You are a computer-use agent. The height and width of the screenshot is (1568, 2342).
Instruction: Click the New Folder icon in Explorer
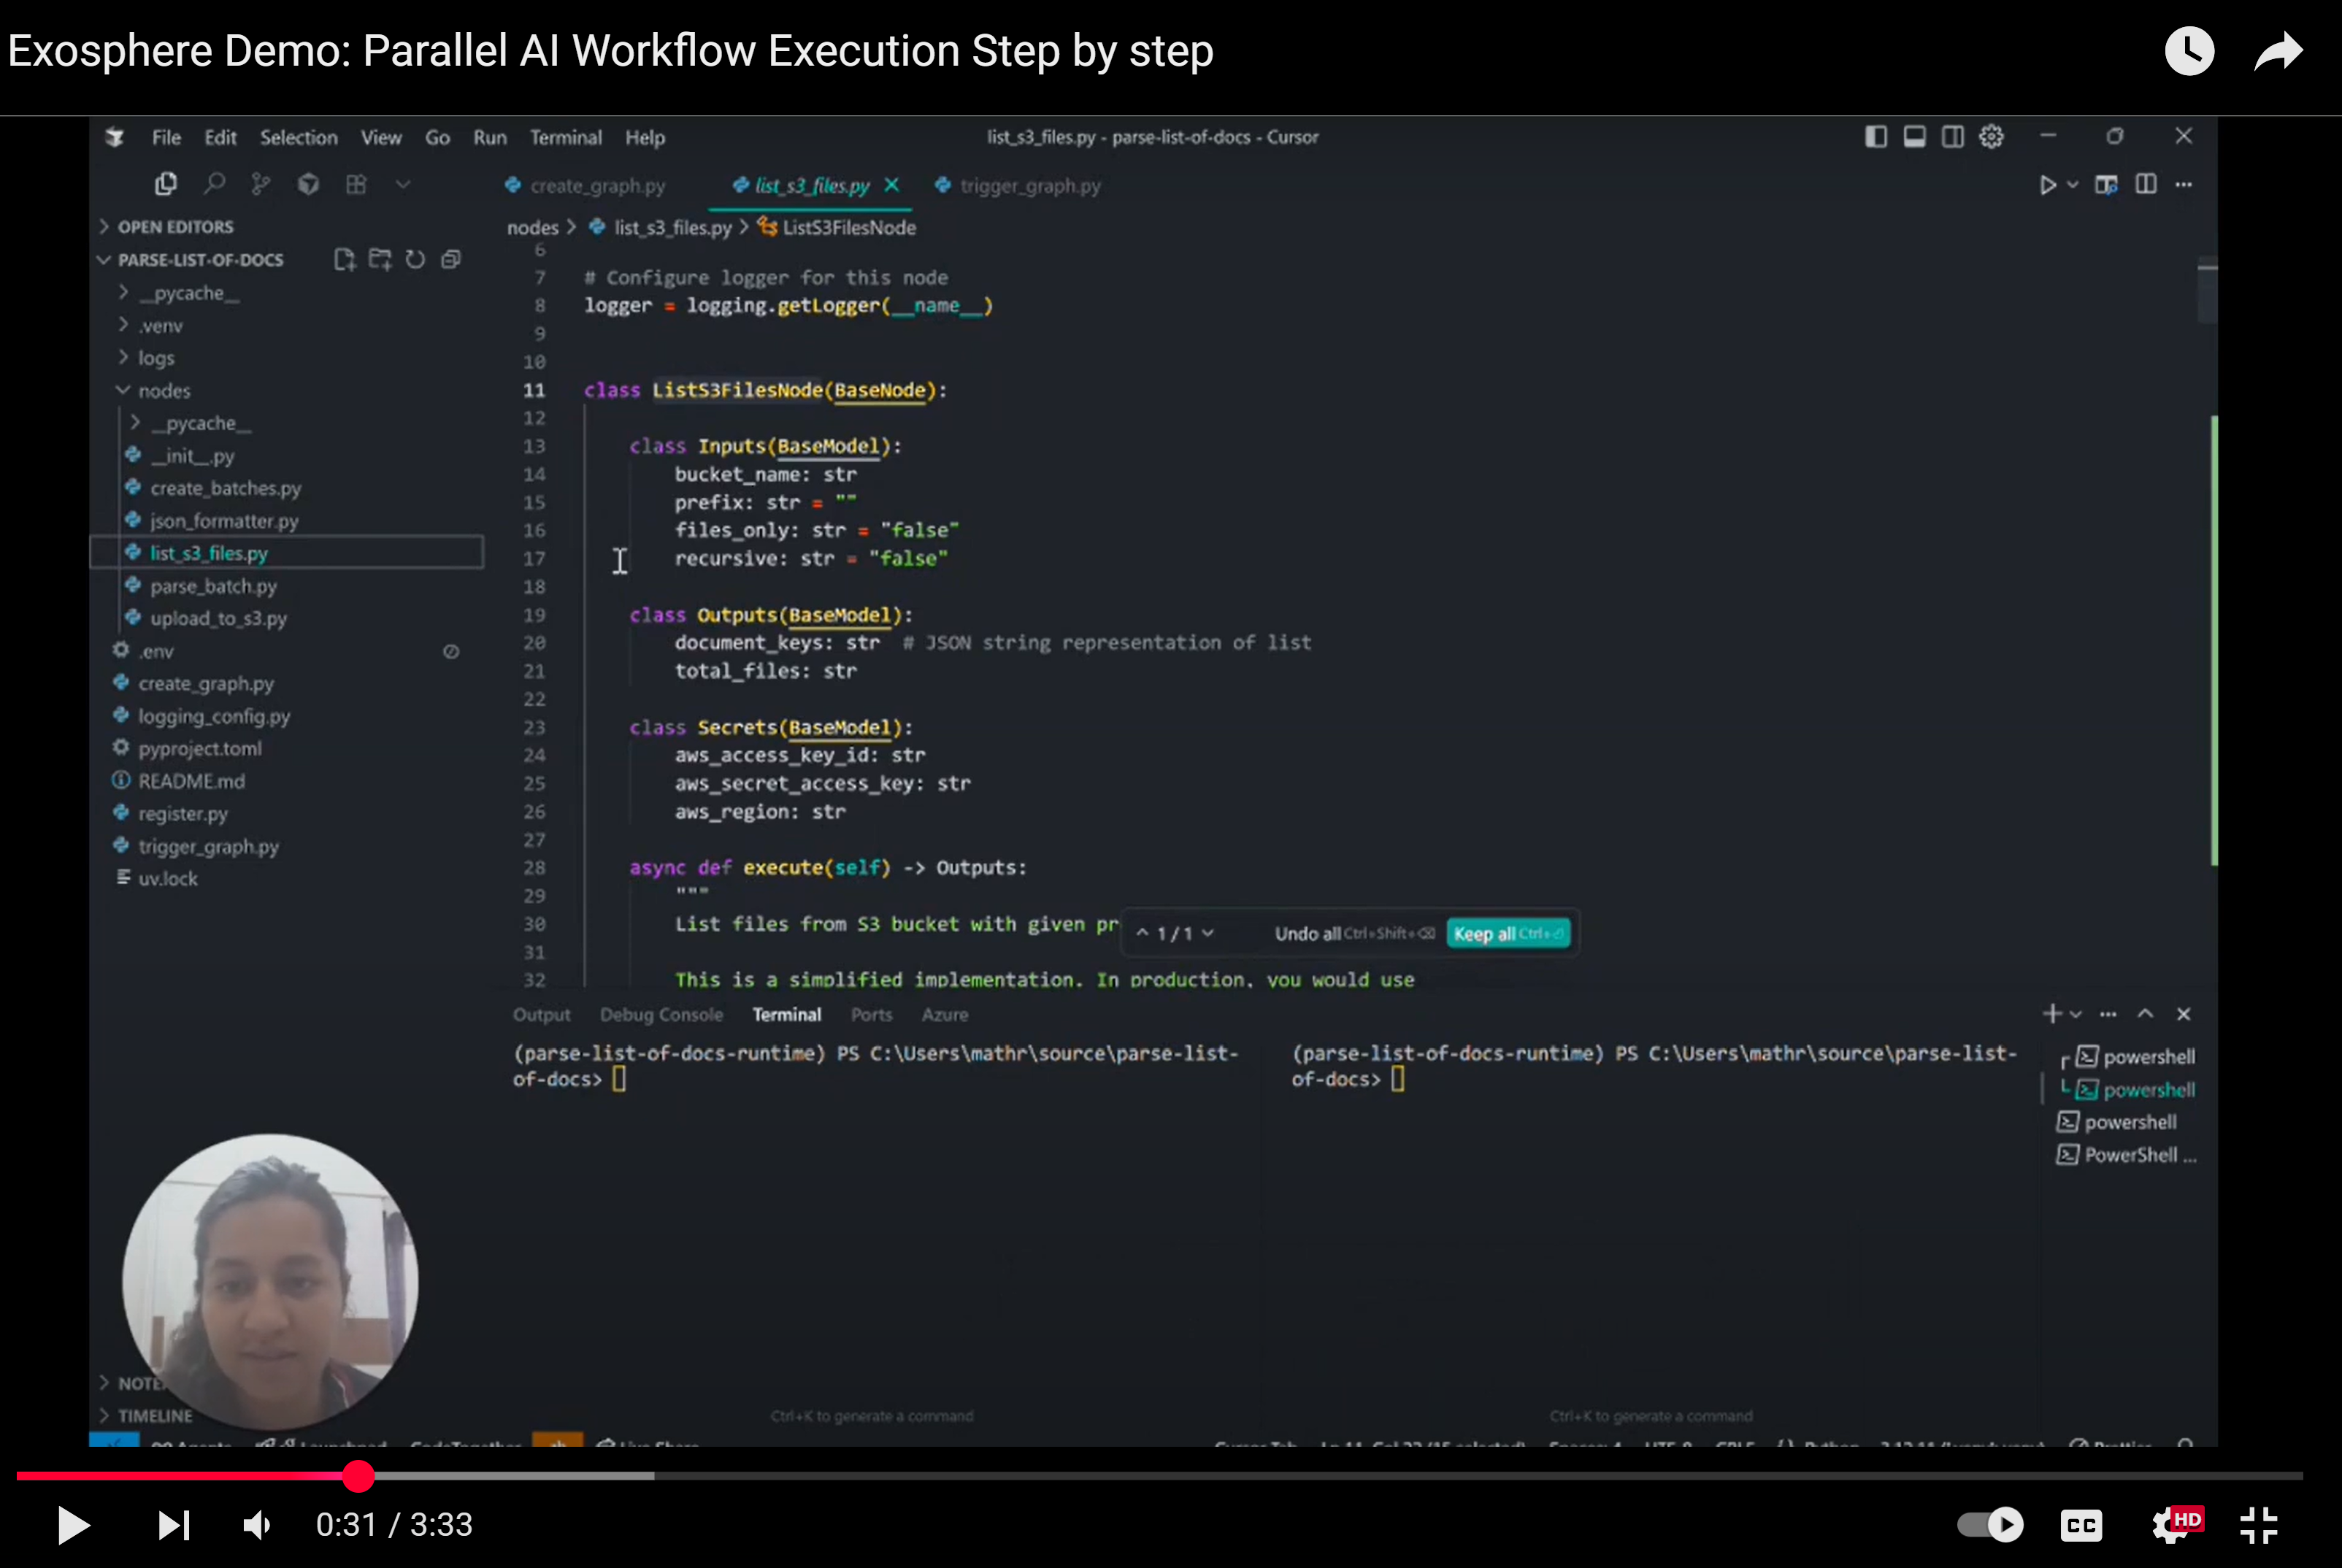click(x=380, y=258)
